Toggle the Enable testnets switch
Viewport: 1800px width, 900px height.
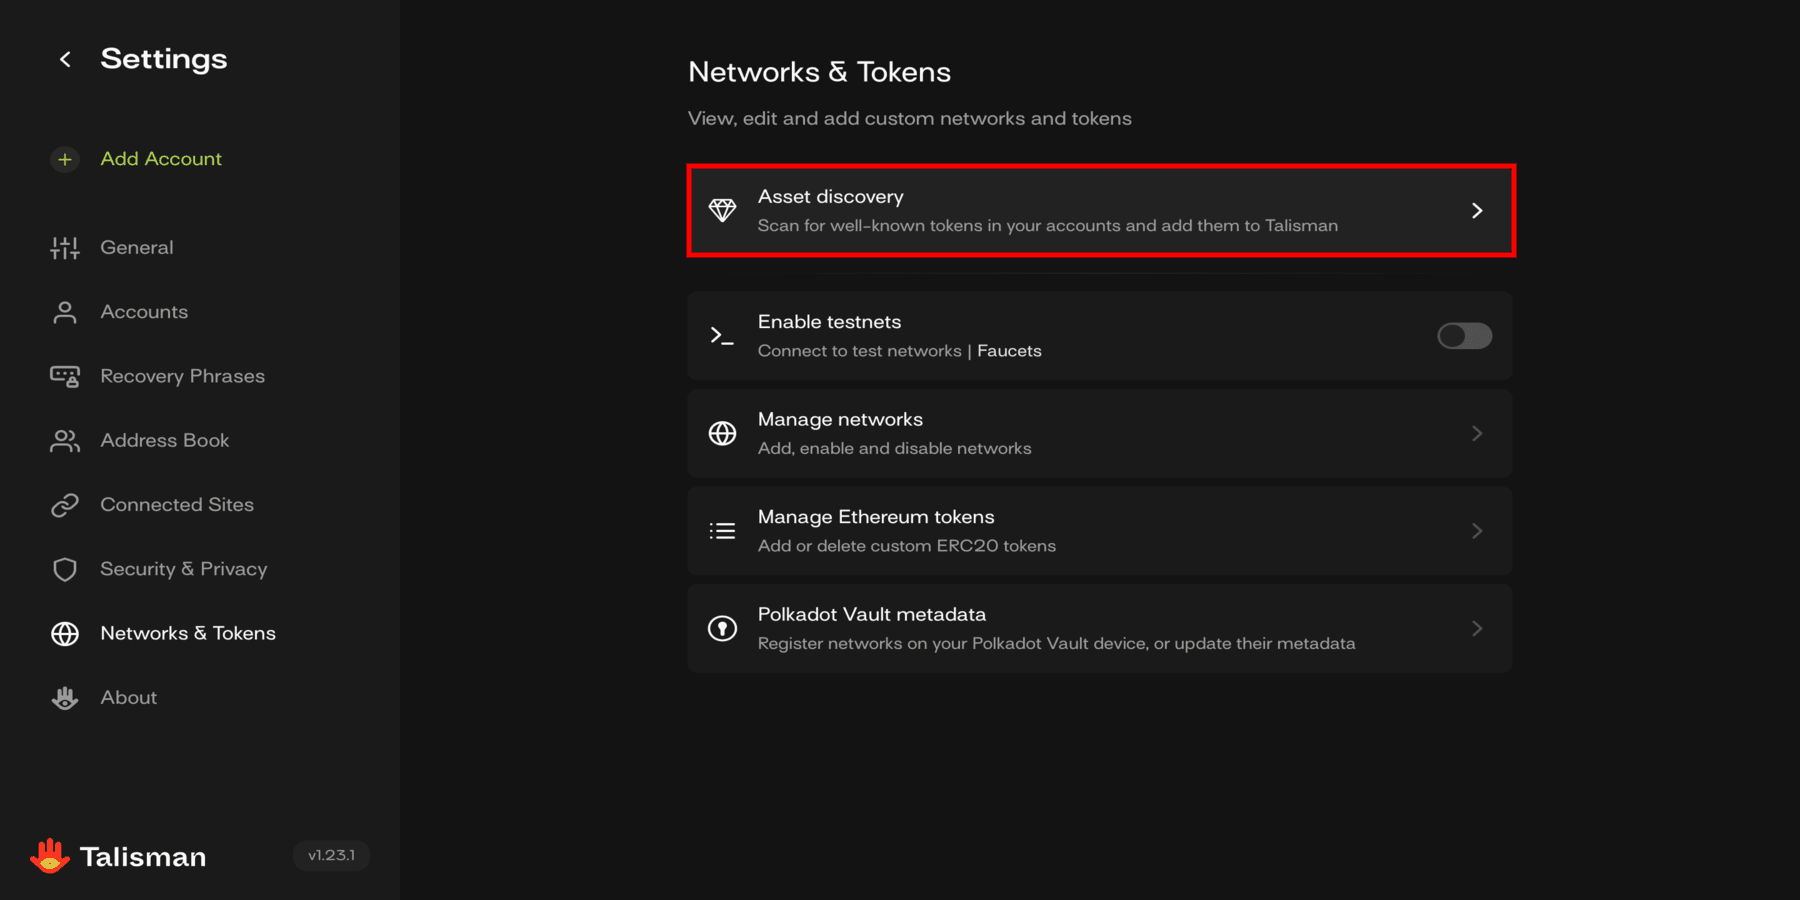[1464, 336]
